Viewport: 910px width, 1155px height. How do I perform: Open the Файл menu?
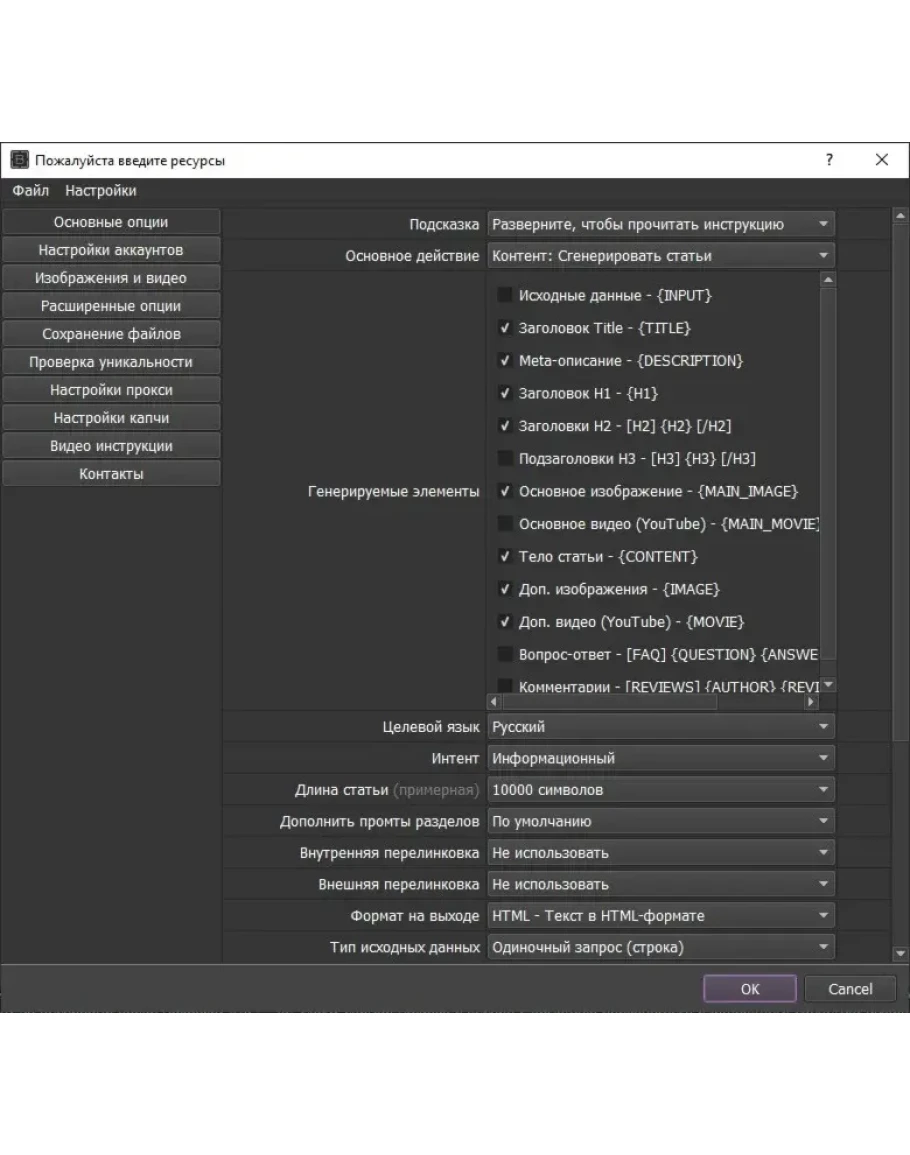30,191
